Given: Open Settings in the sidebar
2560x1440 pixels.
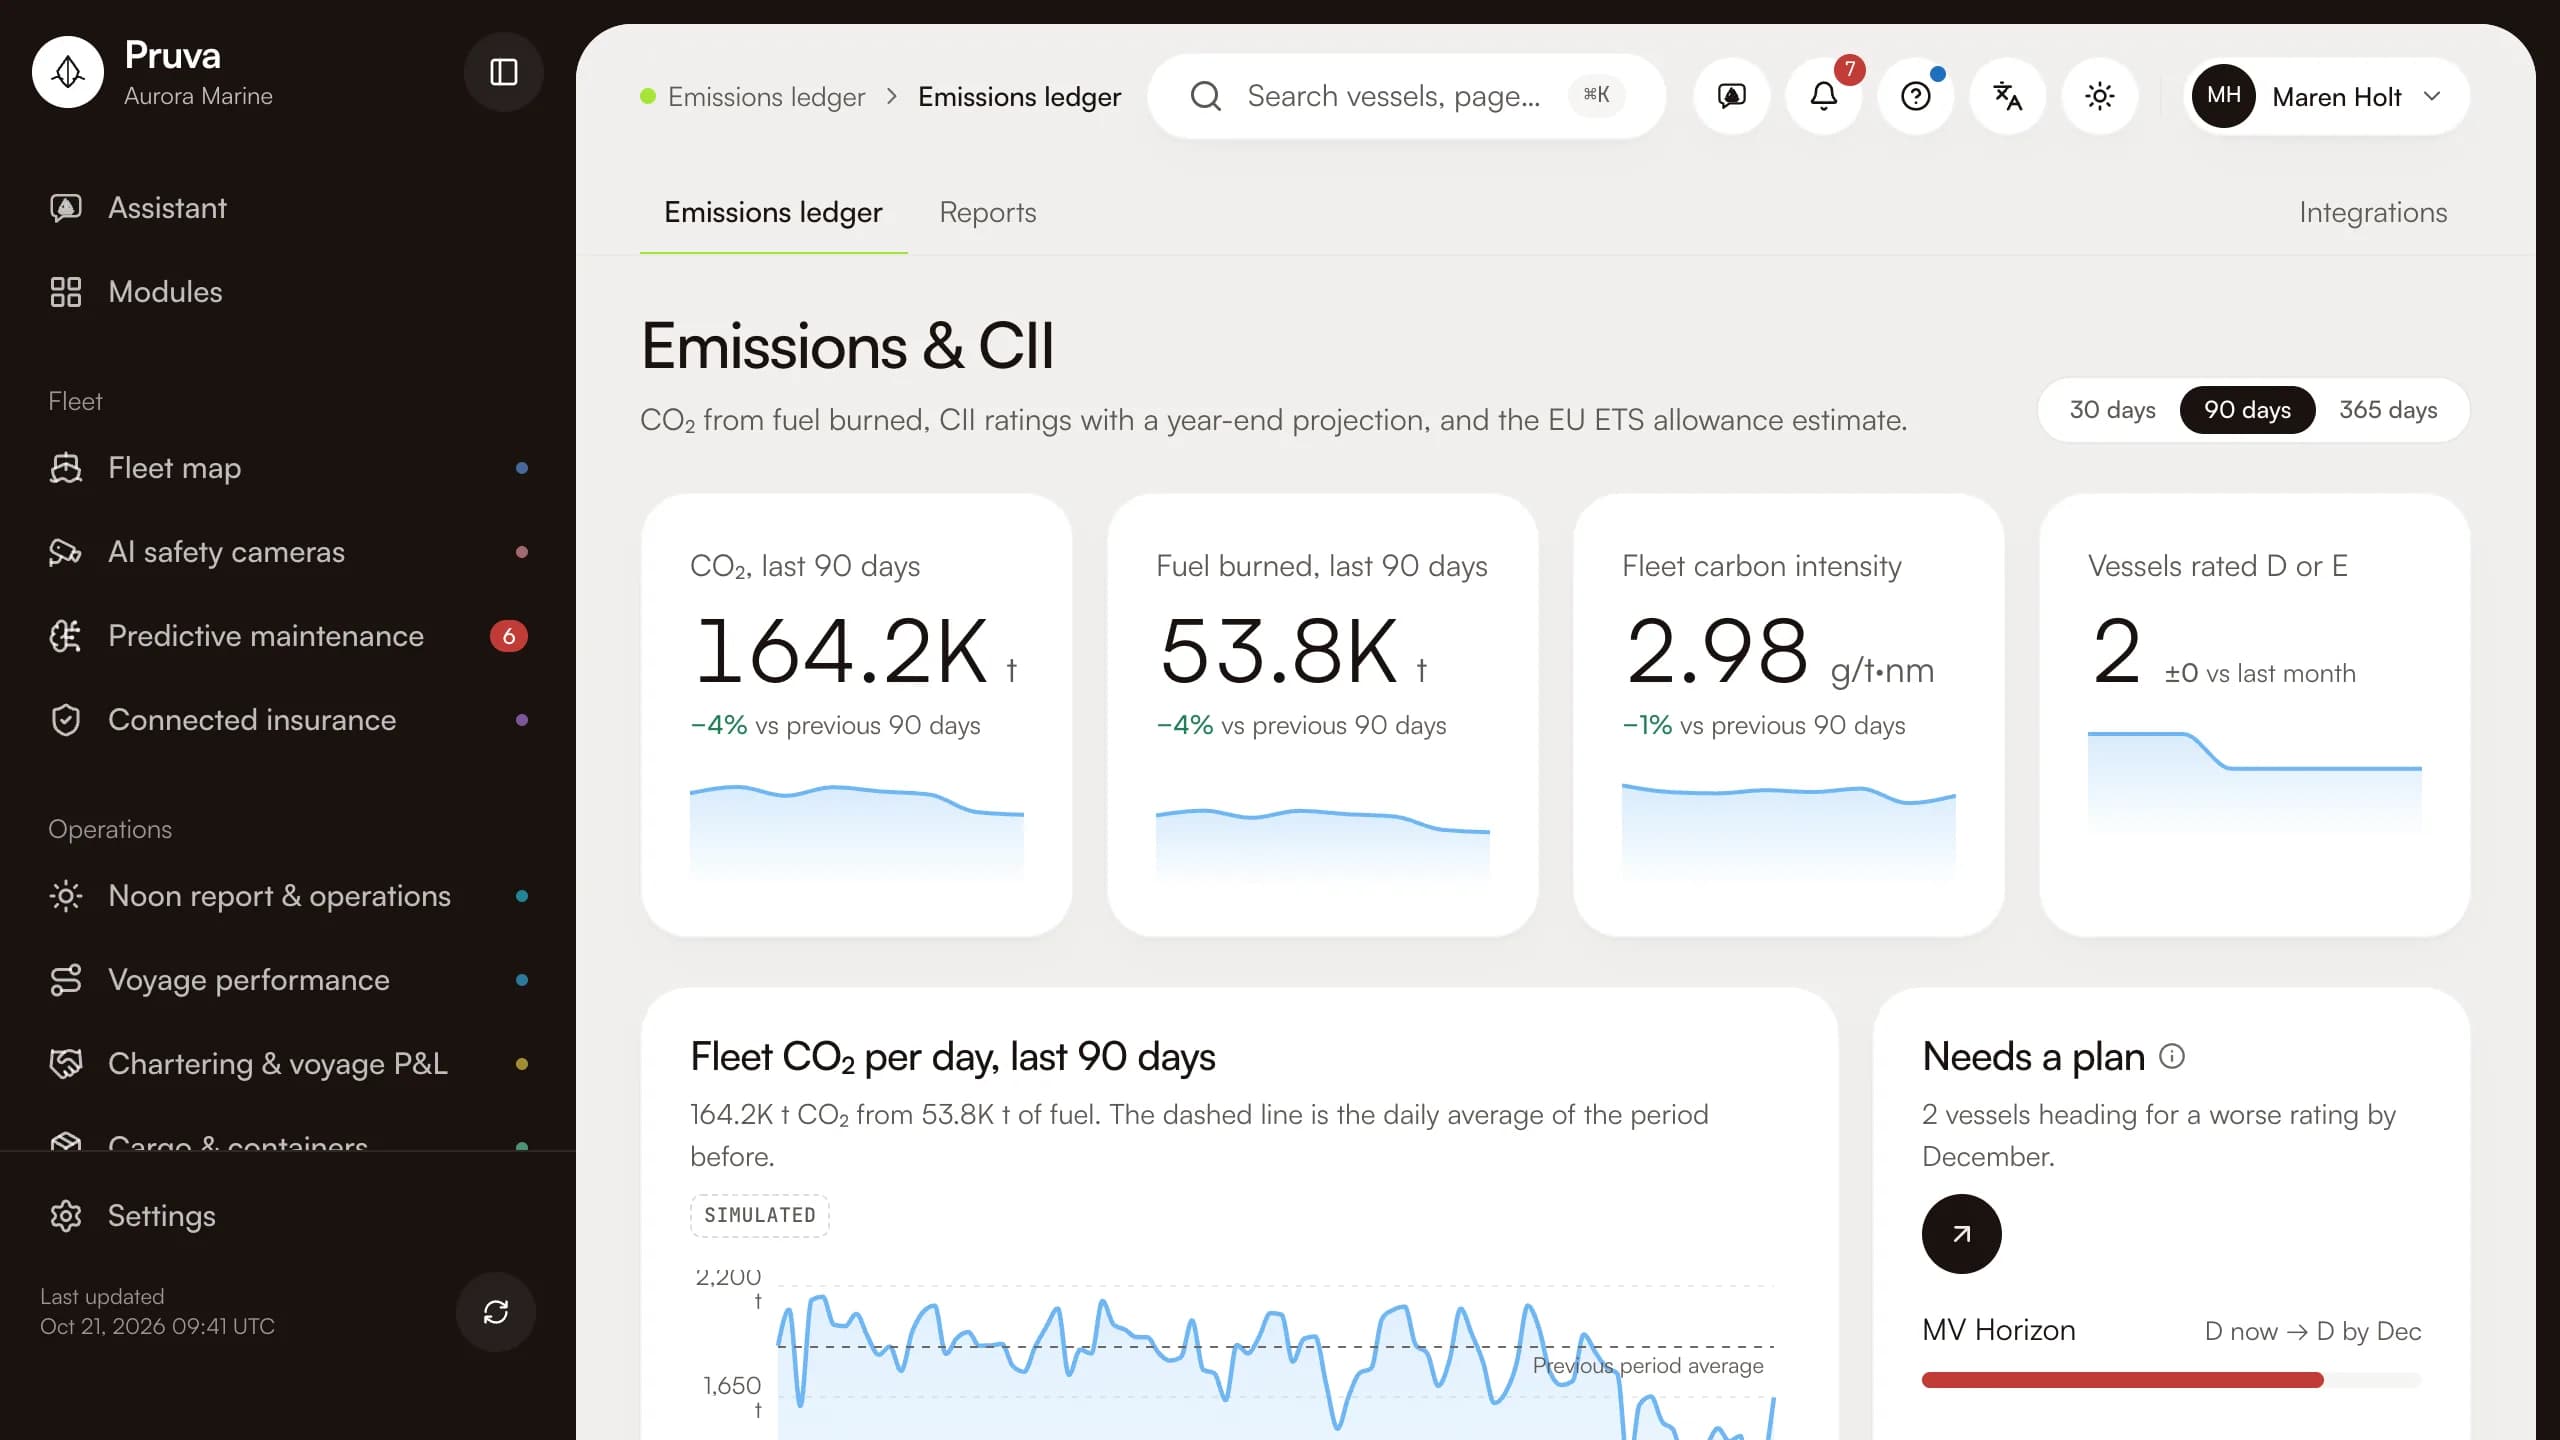Looking at the screenshot, I should click(x=288, y=1216).
